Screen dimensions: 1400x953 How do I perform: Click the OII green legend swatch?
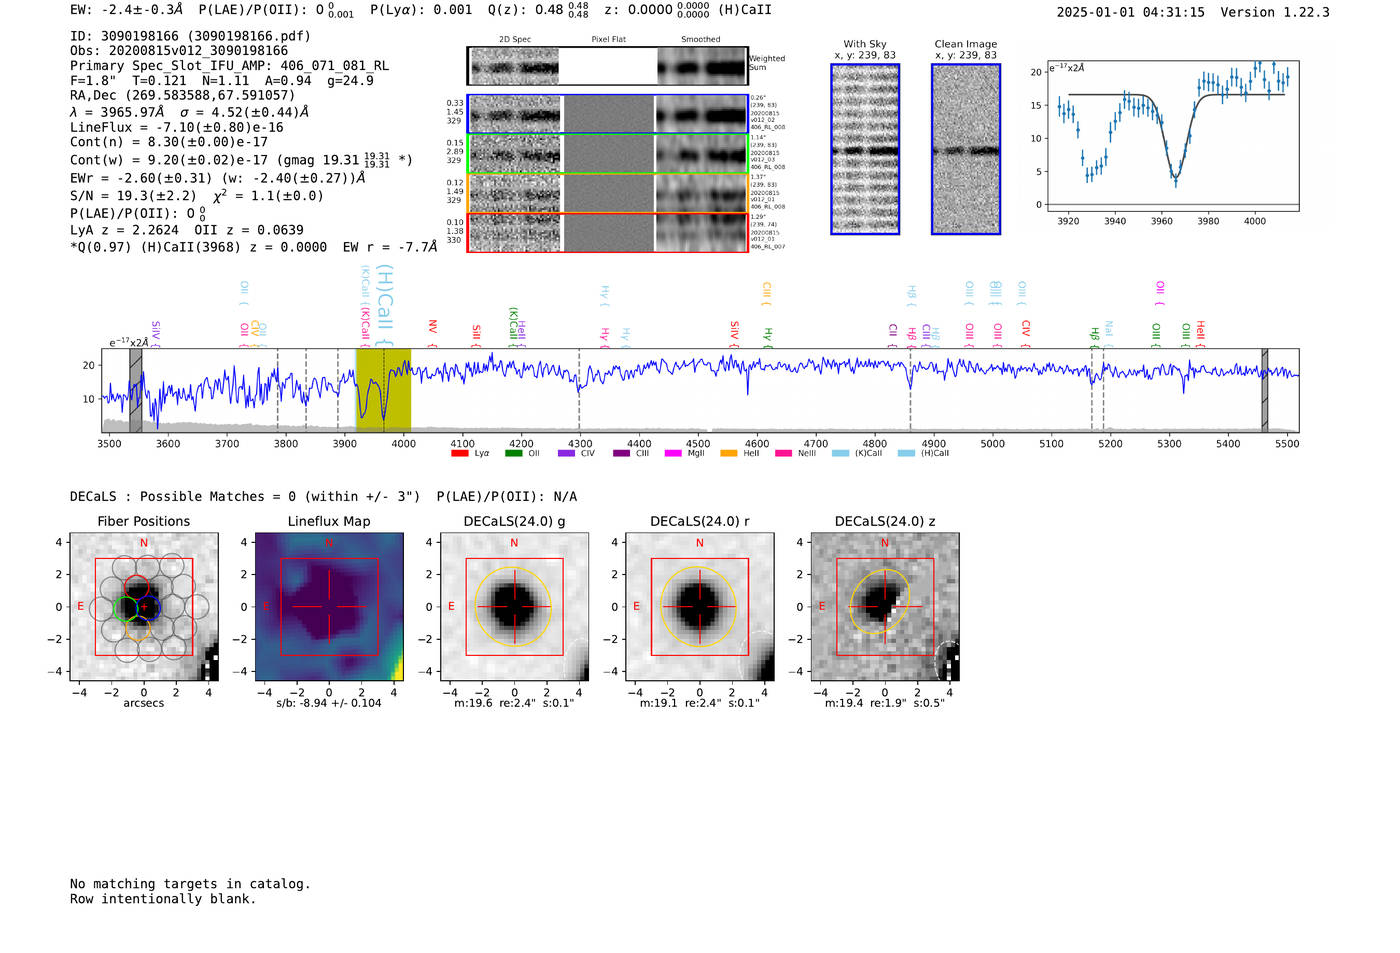pyautogui.click(x=514, y=453)
